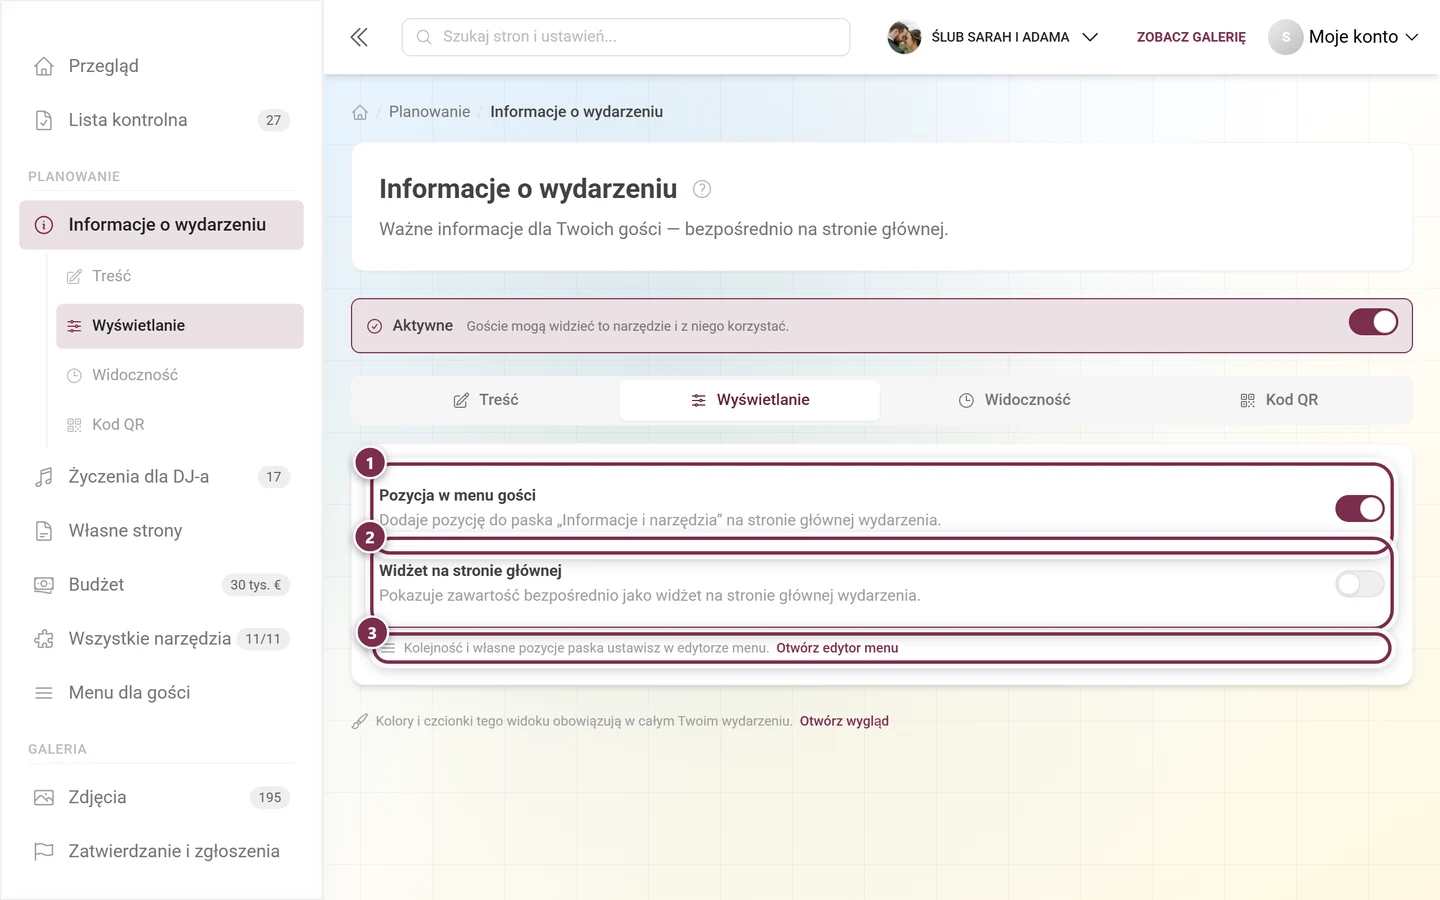Click the info icon of Informacje o wydarzeniu
This screenshot has height=900, width=1440.
pos(44,225)
